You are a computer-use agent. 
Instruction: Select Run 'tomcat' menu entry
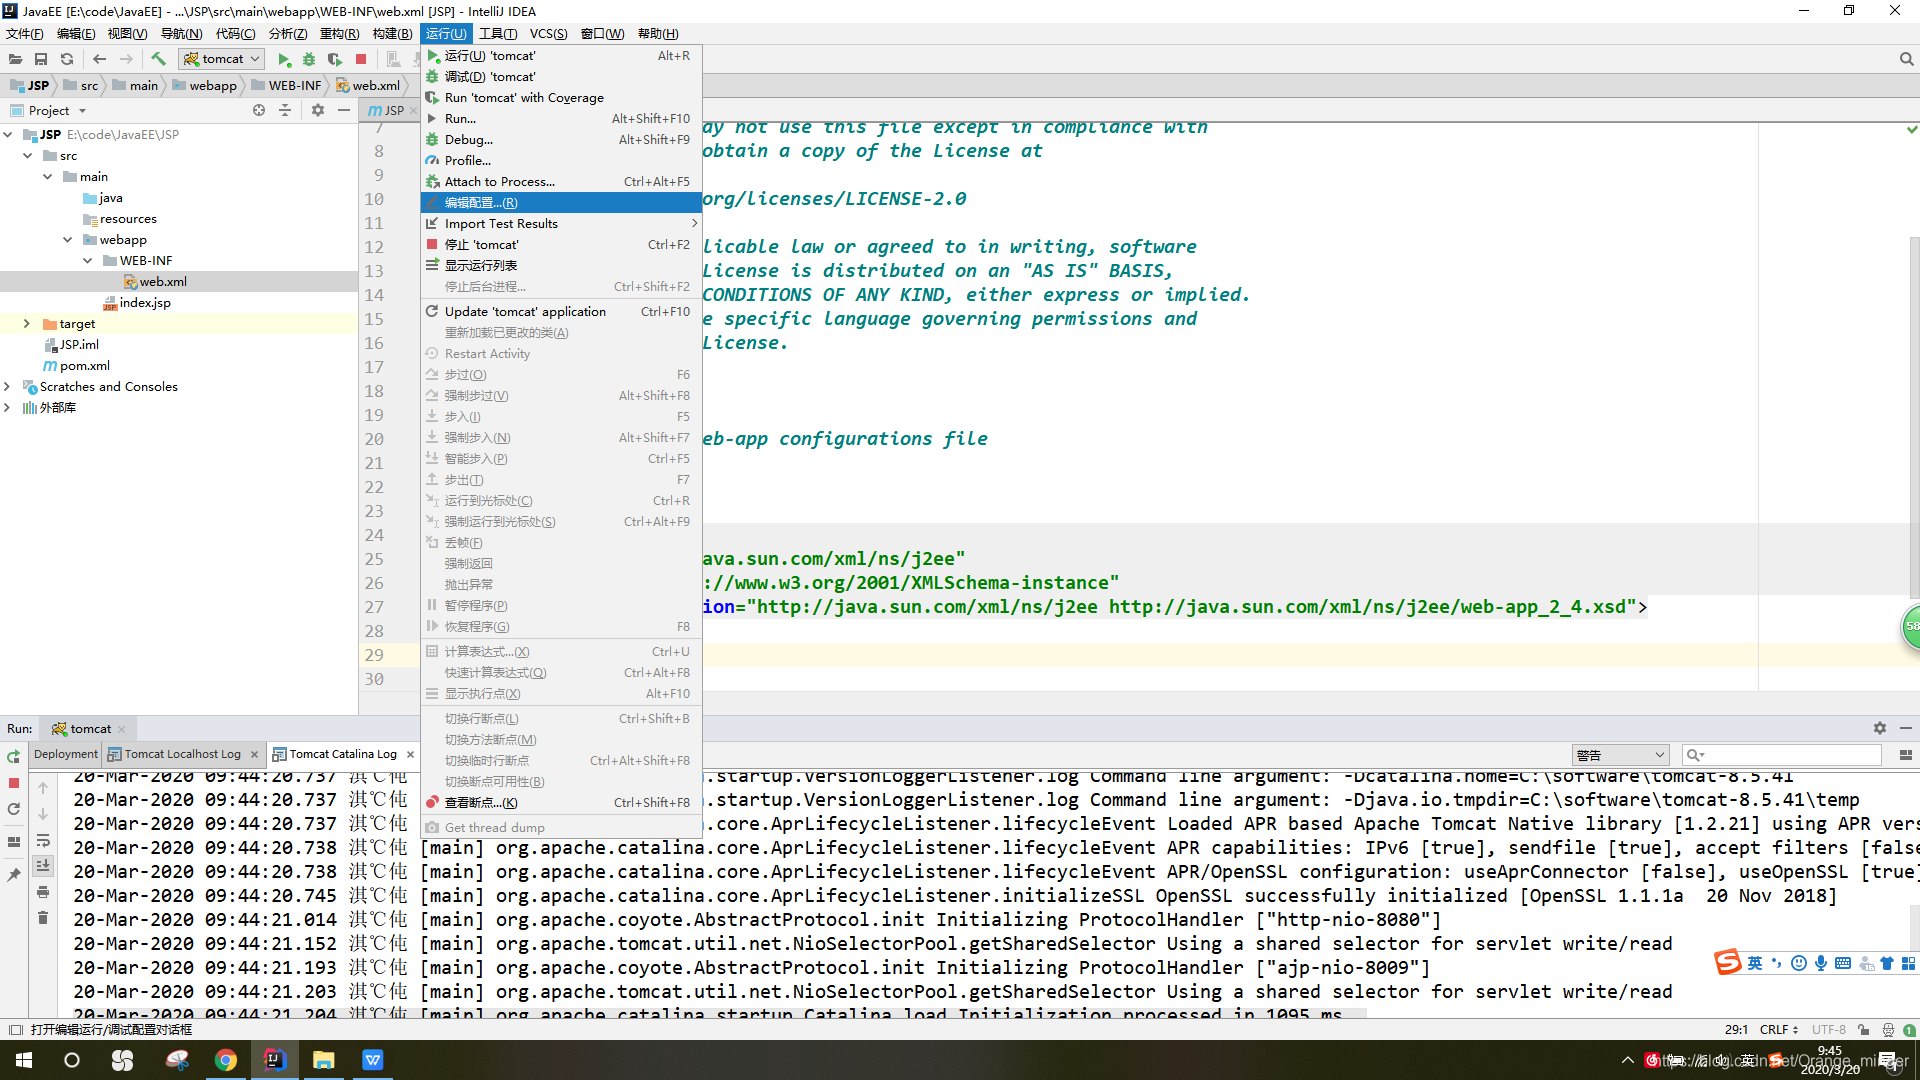click(561, 56)
